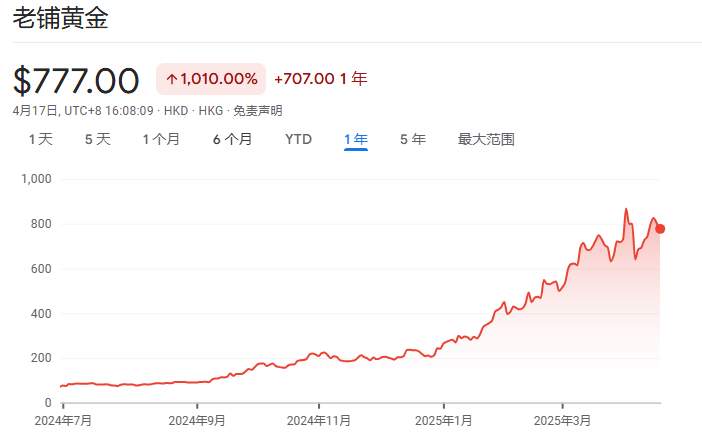702x443 pixels.
Task: Select the 5天 range tab
Action: pos(98,139)
